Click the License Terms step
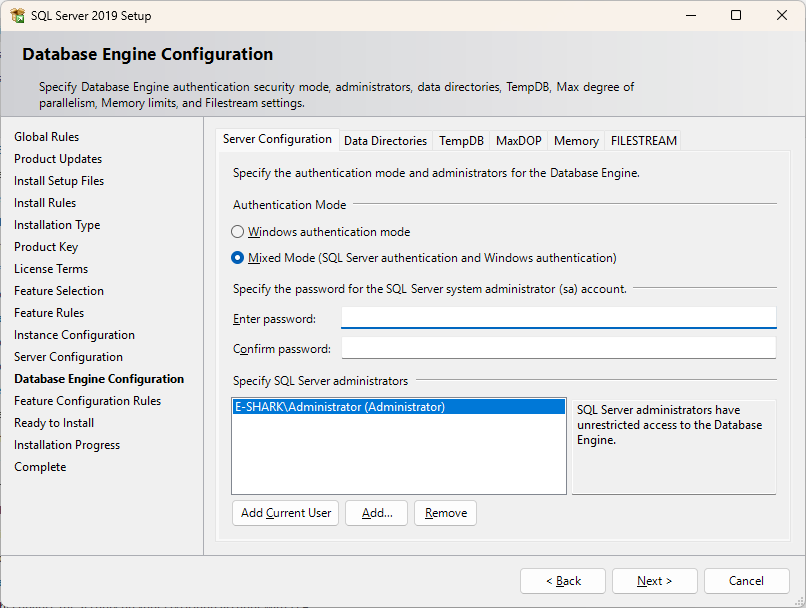 click(x=51, y=269)
